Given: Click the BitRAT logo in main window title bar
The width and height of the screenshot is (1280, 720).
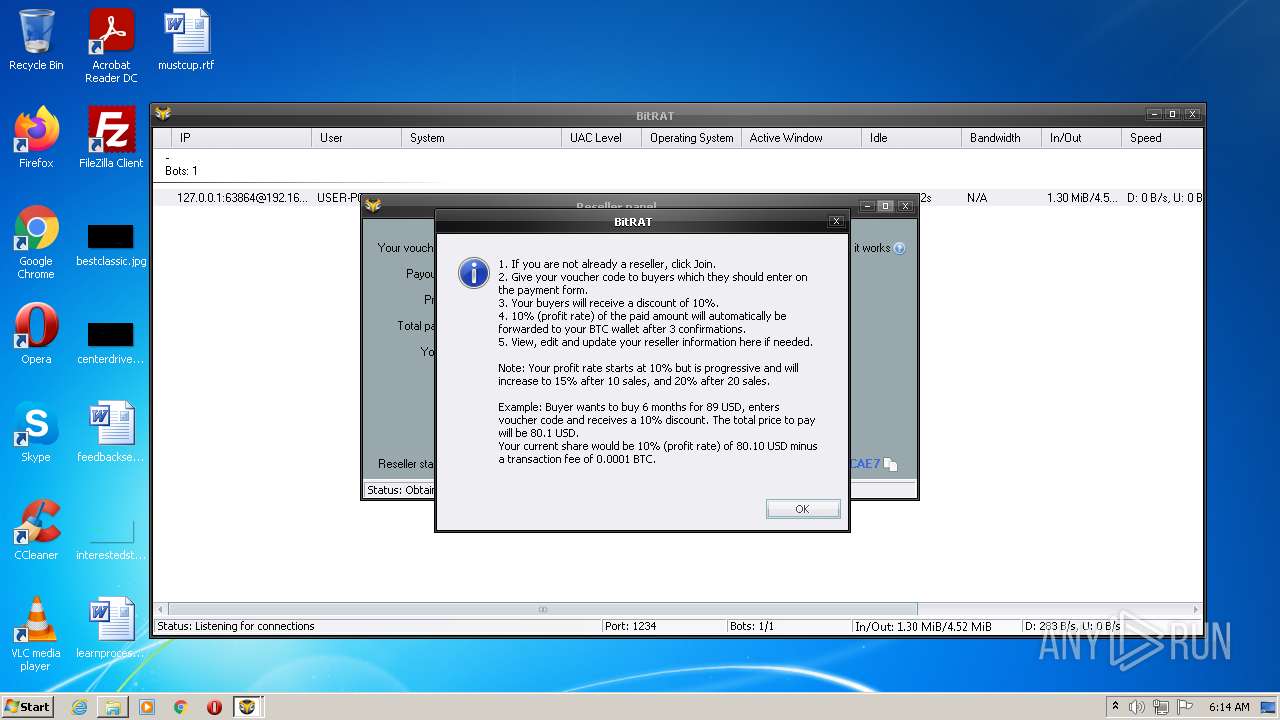Looking at the screenshot, I should pos(163,114).
